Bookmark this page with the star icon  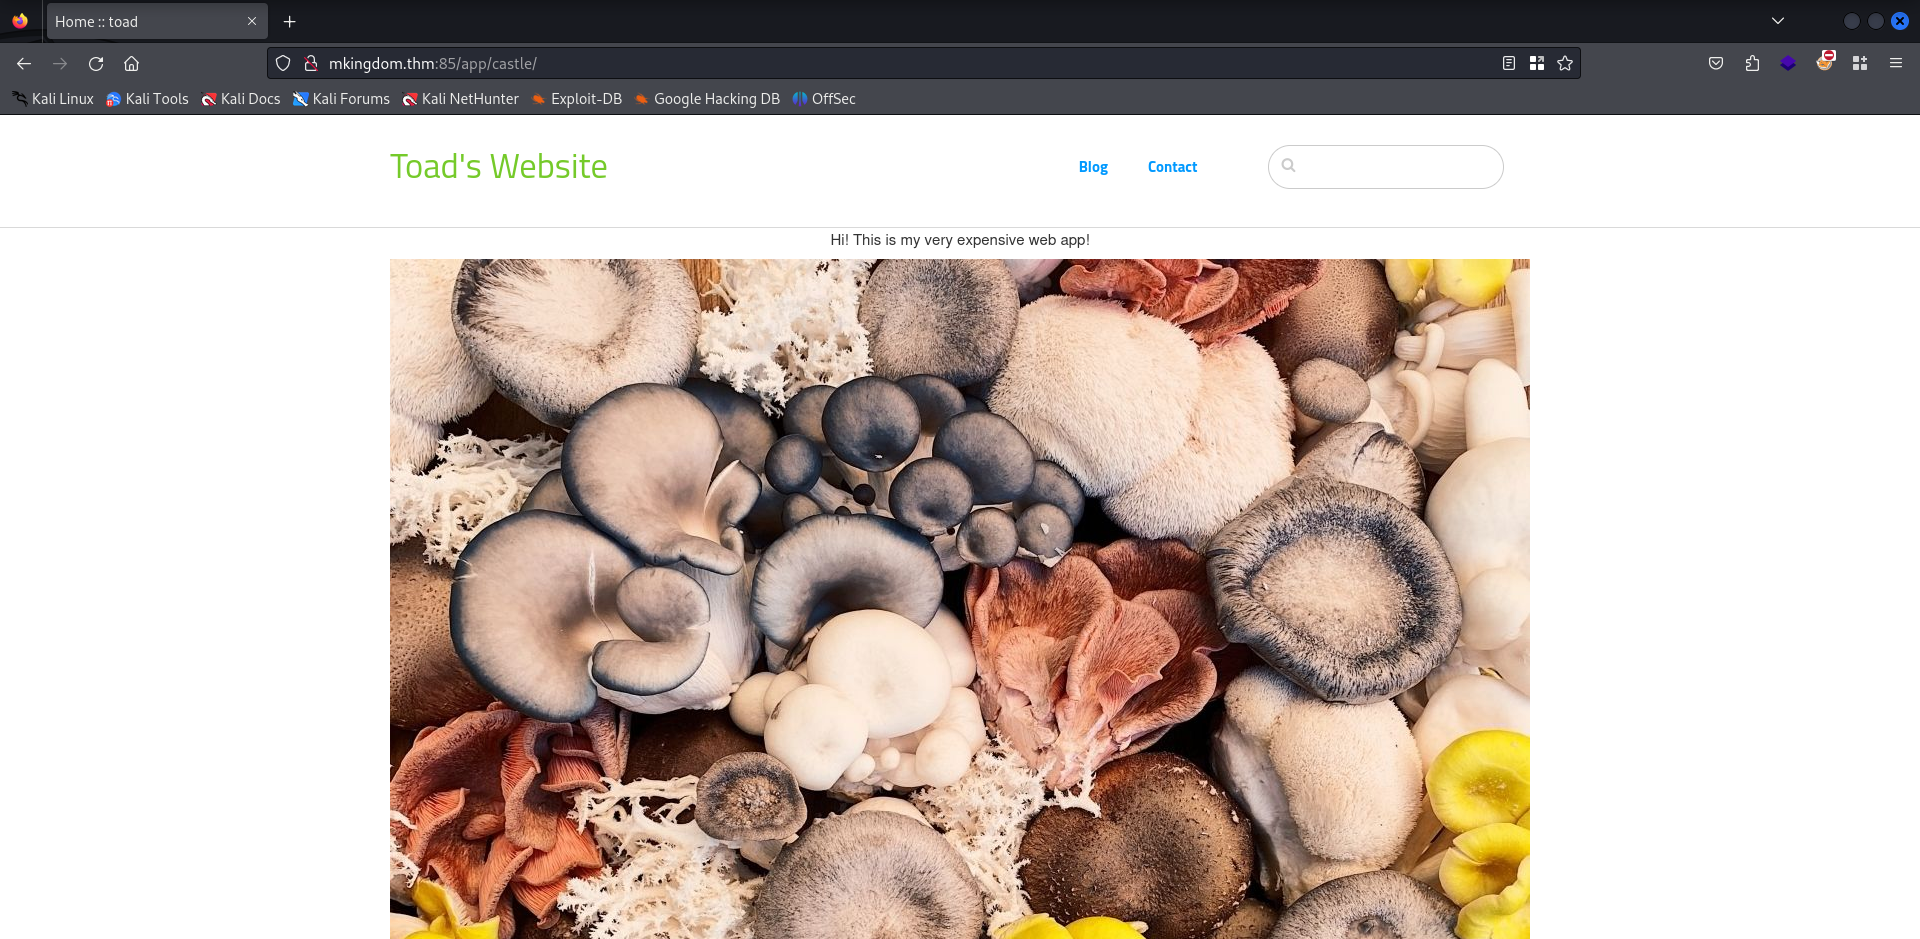tap(1565, 64)
